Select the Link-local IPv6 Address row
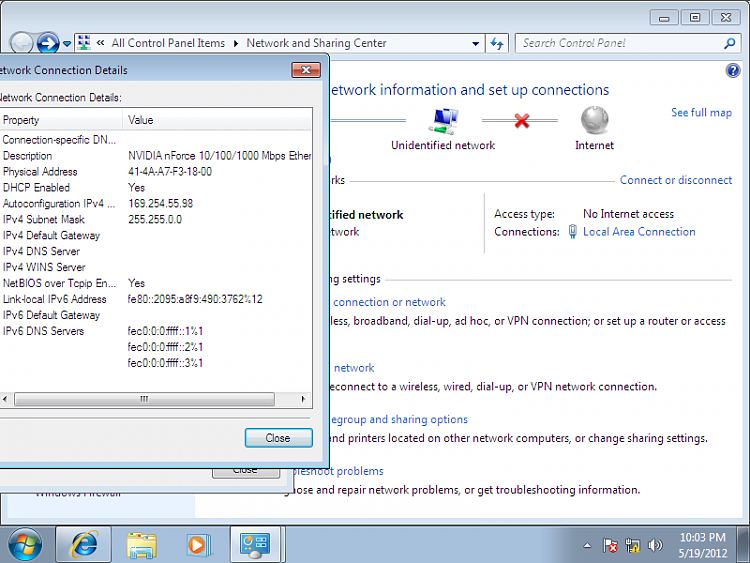This screenshot has width=750, height=563. pos(156,299)
